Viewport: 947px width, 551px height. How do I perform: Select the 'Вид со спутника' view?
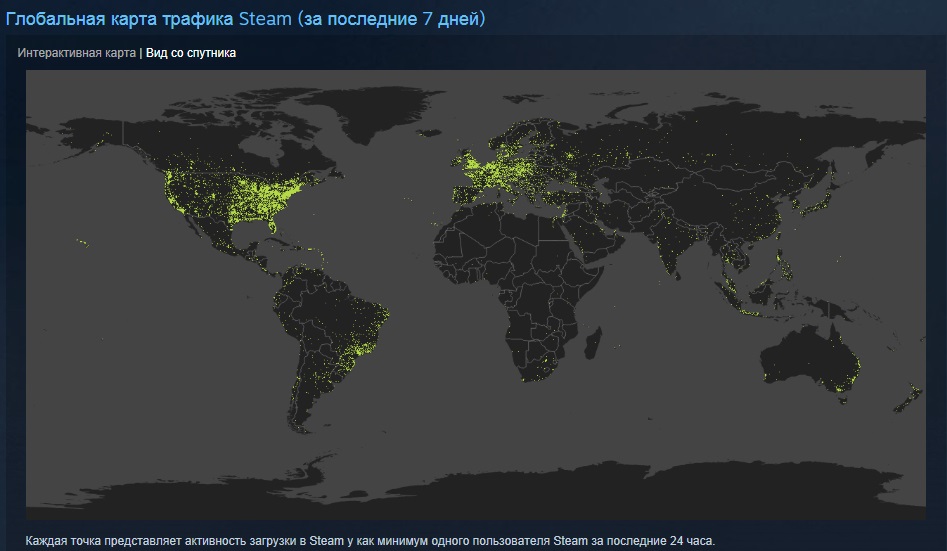[x=191, y=53]
